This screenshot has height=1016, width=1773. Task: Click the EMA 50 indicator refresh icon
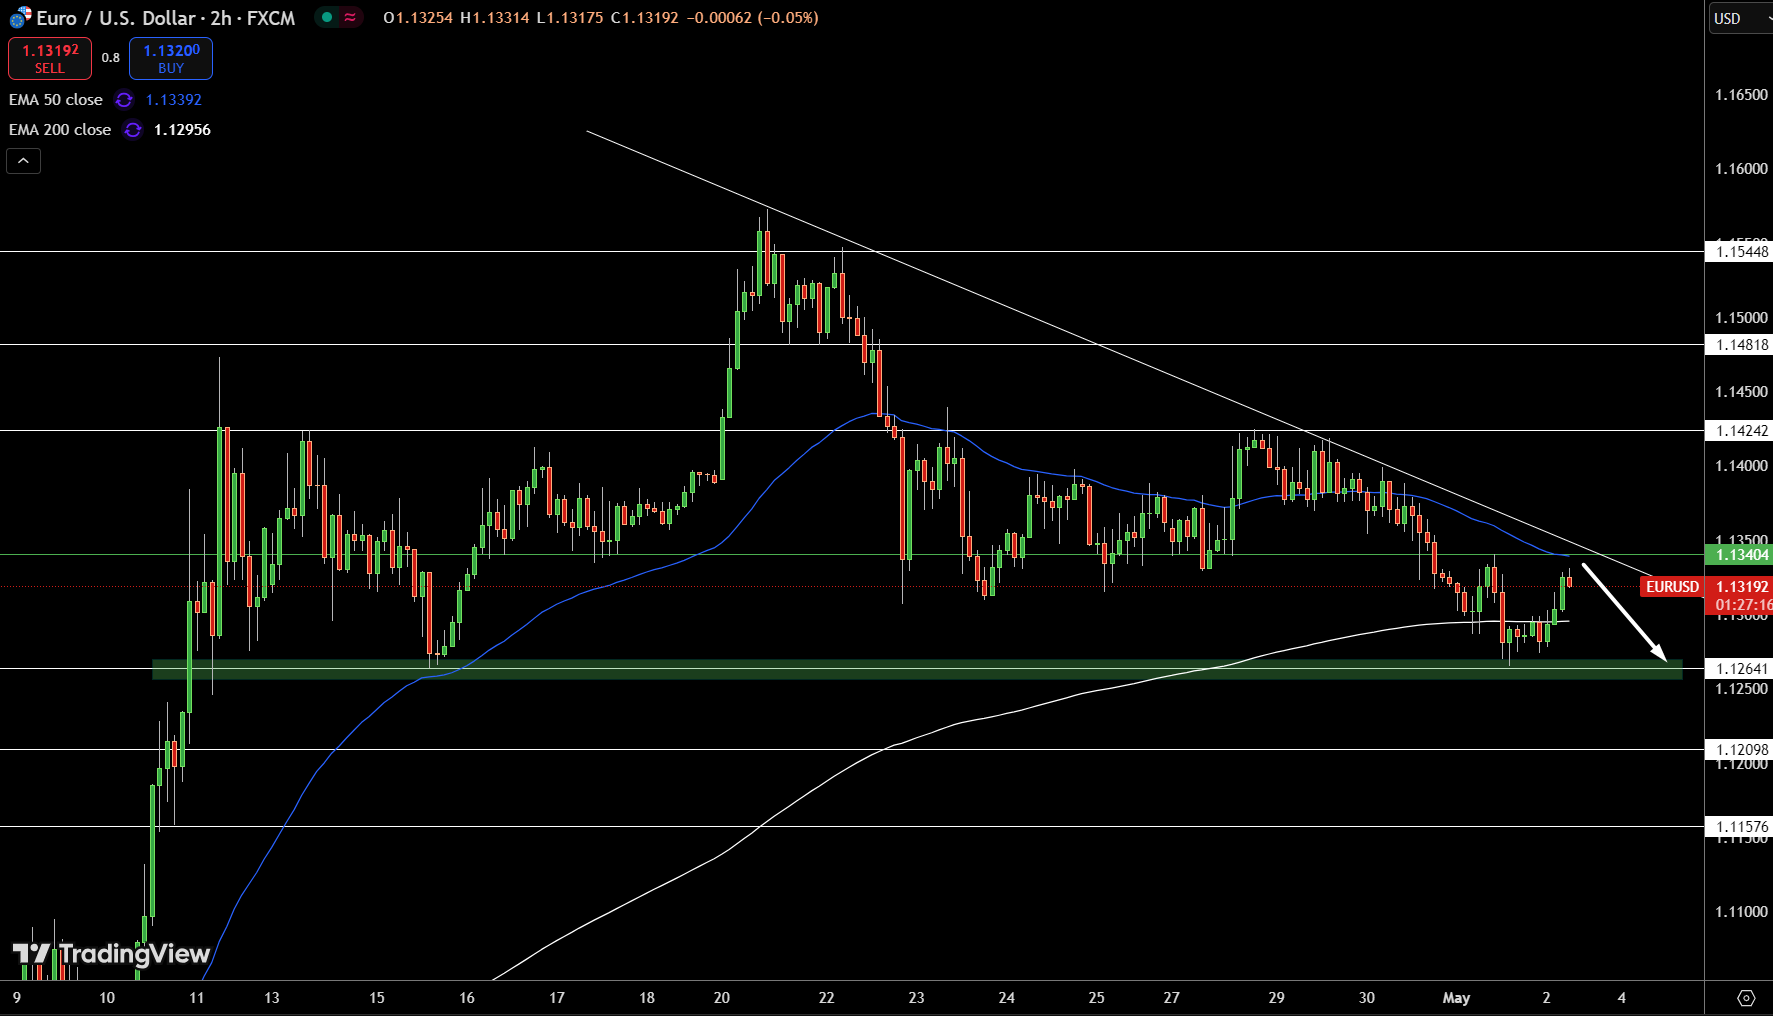tap(124, 100)
